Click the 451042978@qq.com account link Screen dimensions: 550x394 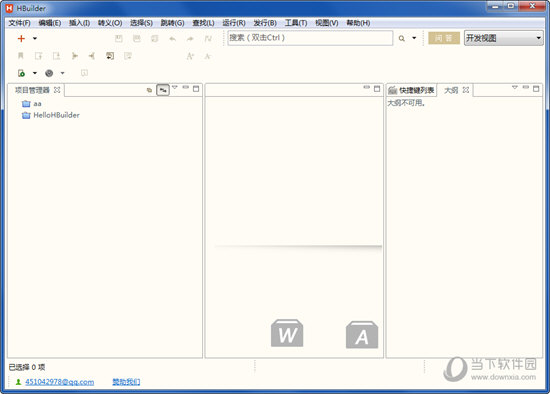[x=59, y=382]
